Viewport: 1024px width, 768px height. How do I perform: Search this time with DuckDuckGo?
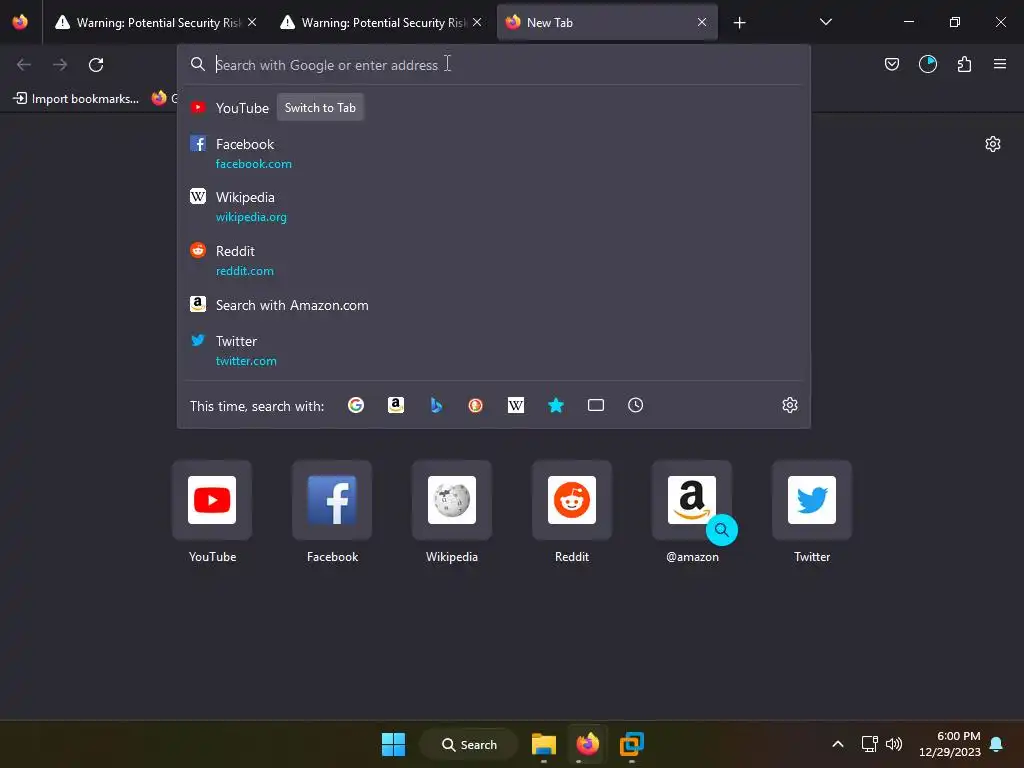coord(475,406)
